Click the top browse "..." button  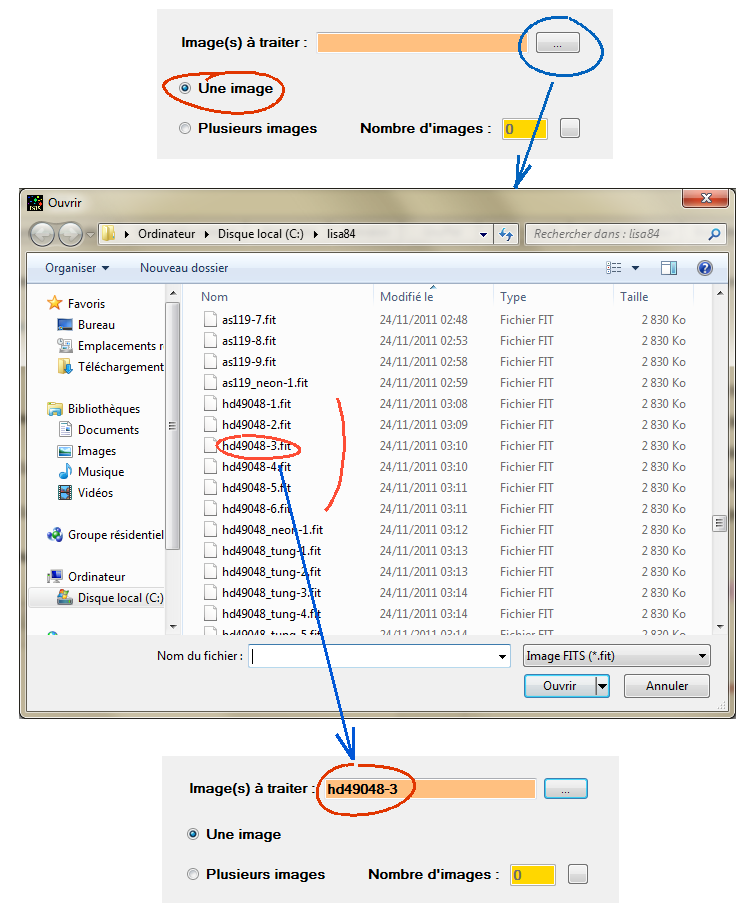point(557,43)
